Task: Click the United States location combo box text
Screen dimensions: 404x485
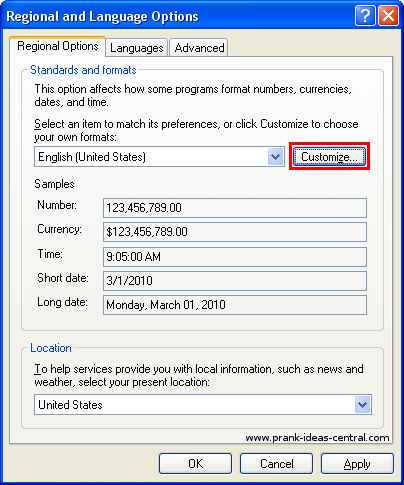Action: [70, 405]
